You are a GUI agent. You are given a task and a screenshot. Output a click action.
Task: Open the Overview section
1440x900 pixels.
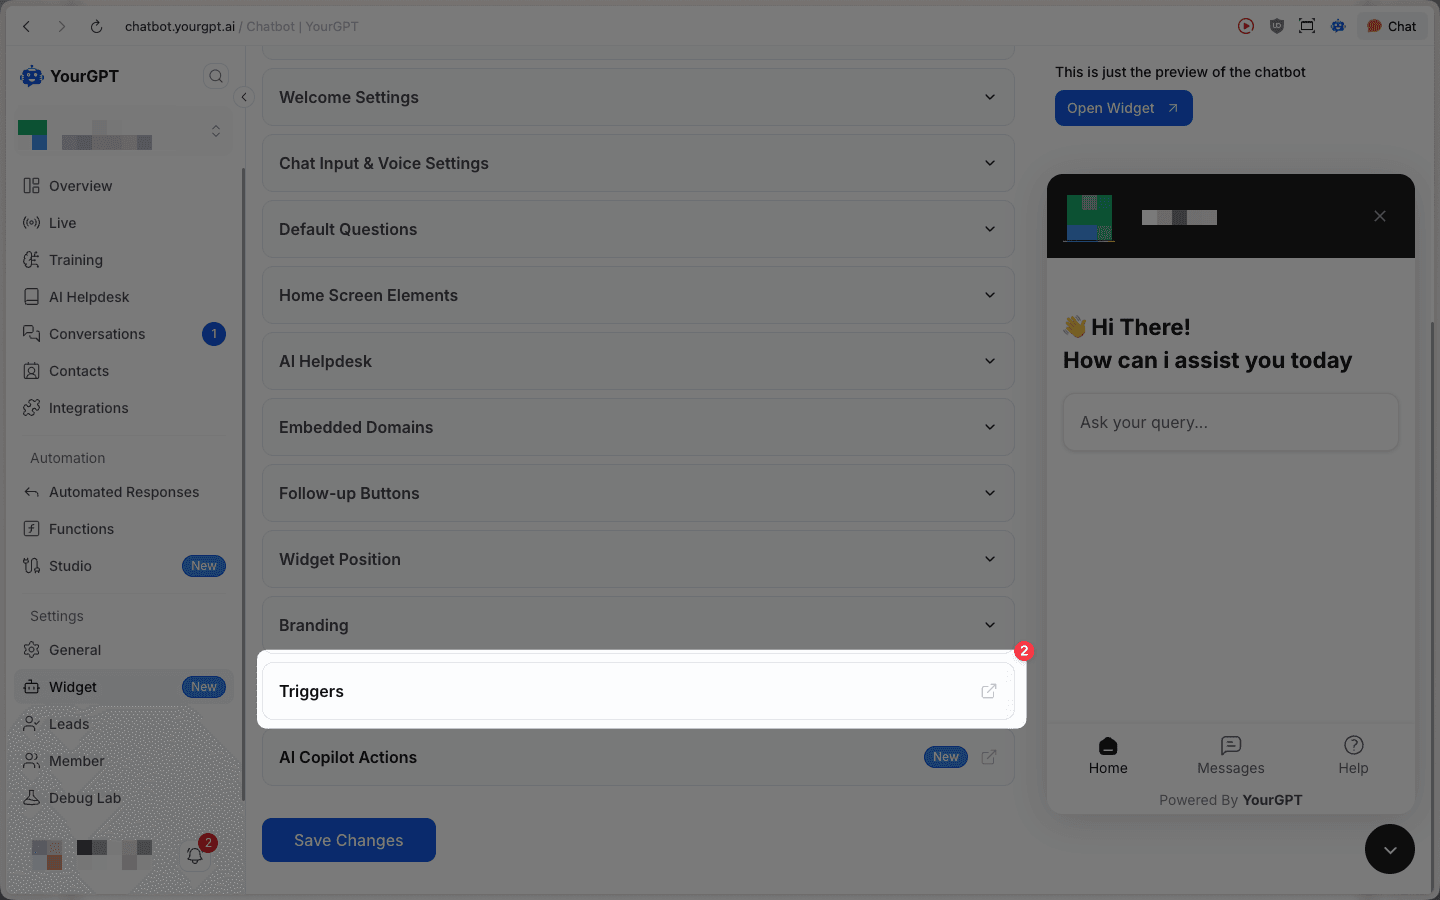pos(80,185)
